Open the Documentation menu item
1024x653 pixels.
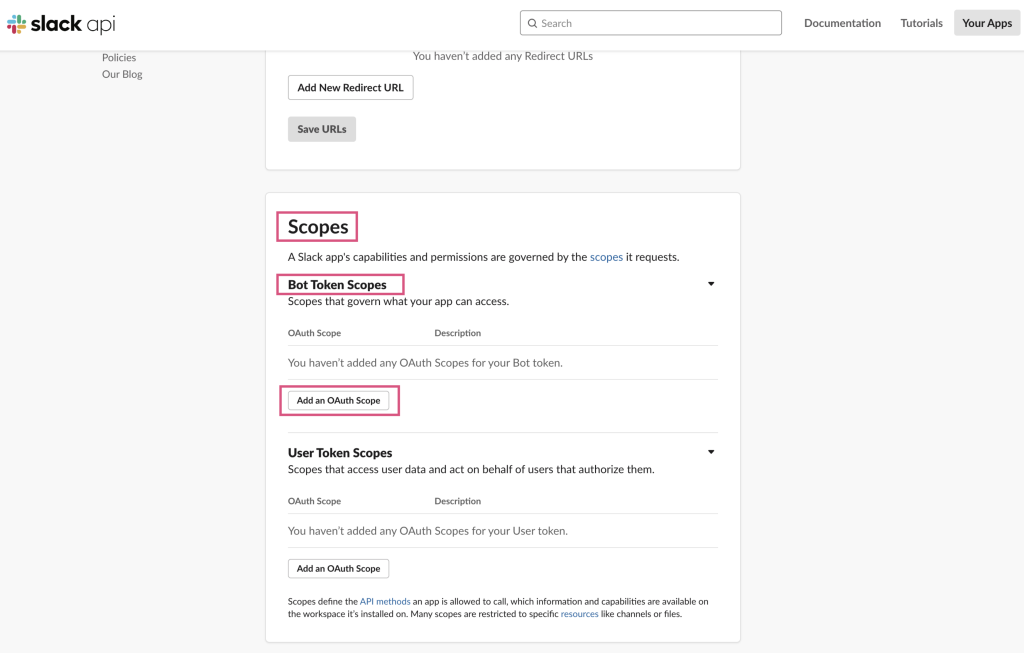(842, 23)
